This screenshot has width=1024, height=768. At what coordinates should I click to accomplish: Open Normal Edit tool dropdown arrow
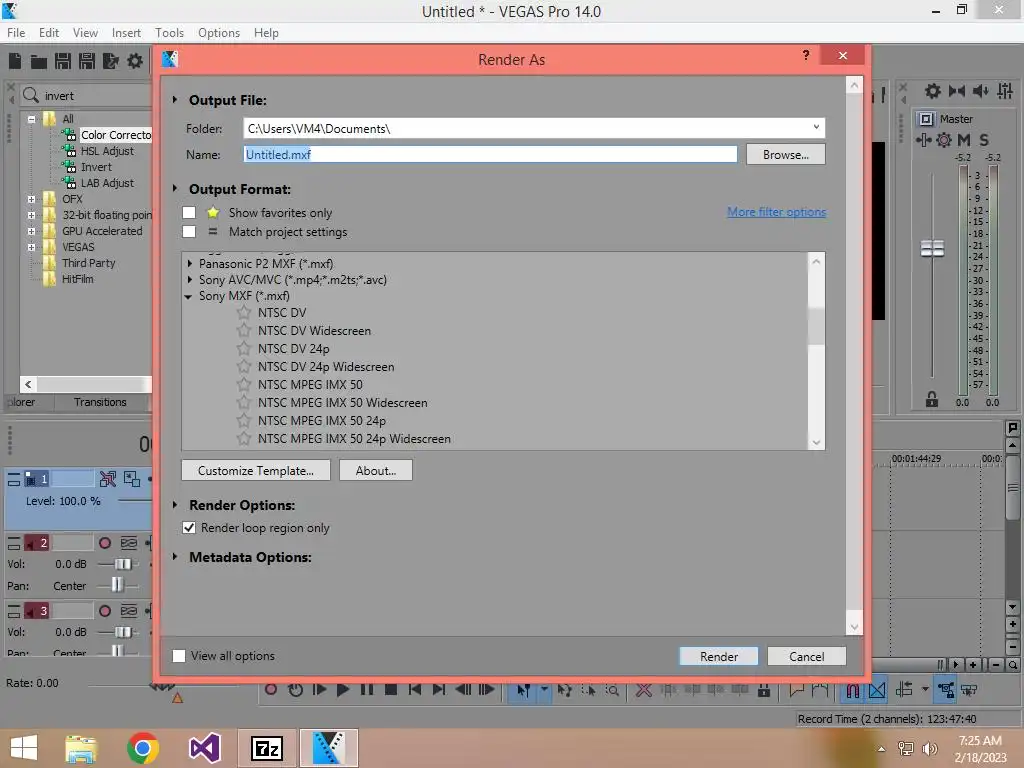[544, 690]
